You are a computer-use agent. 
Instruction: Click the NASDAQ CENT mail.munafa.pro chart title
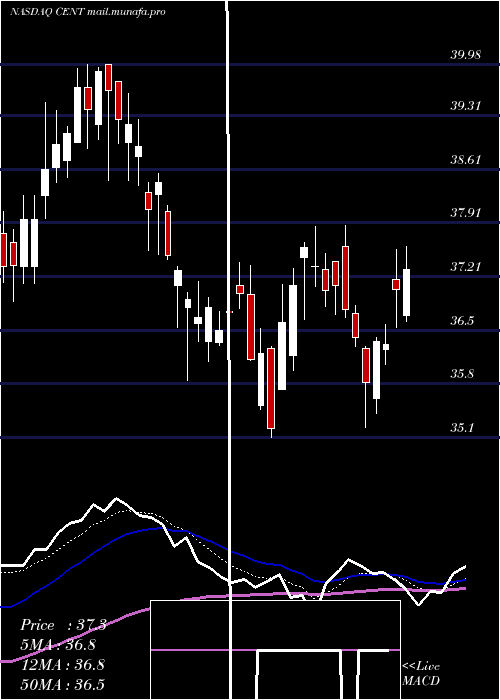pos(88,12)
